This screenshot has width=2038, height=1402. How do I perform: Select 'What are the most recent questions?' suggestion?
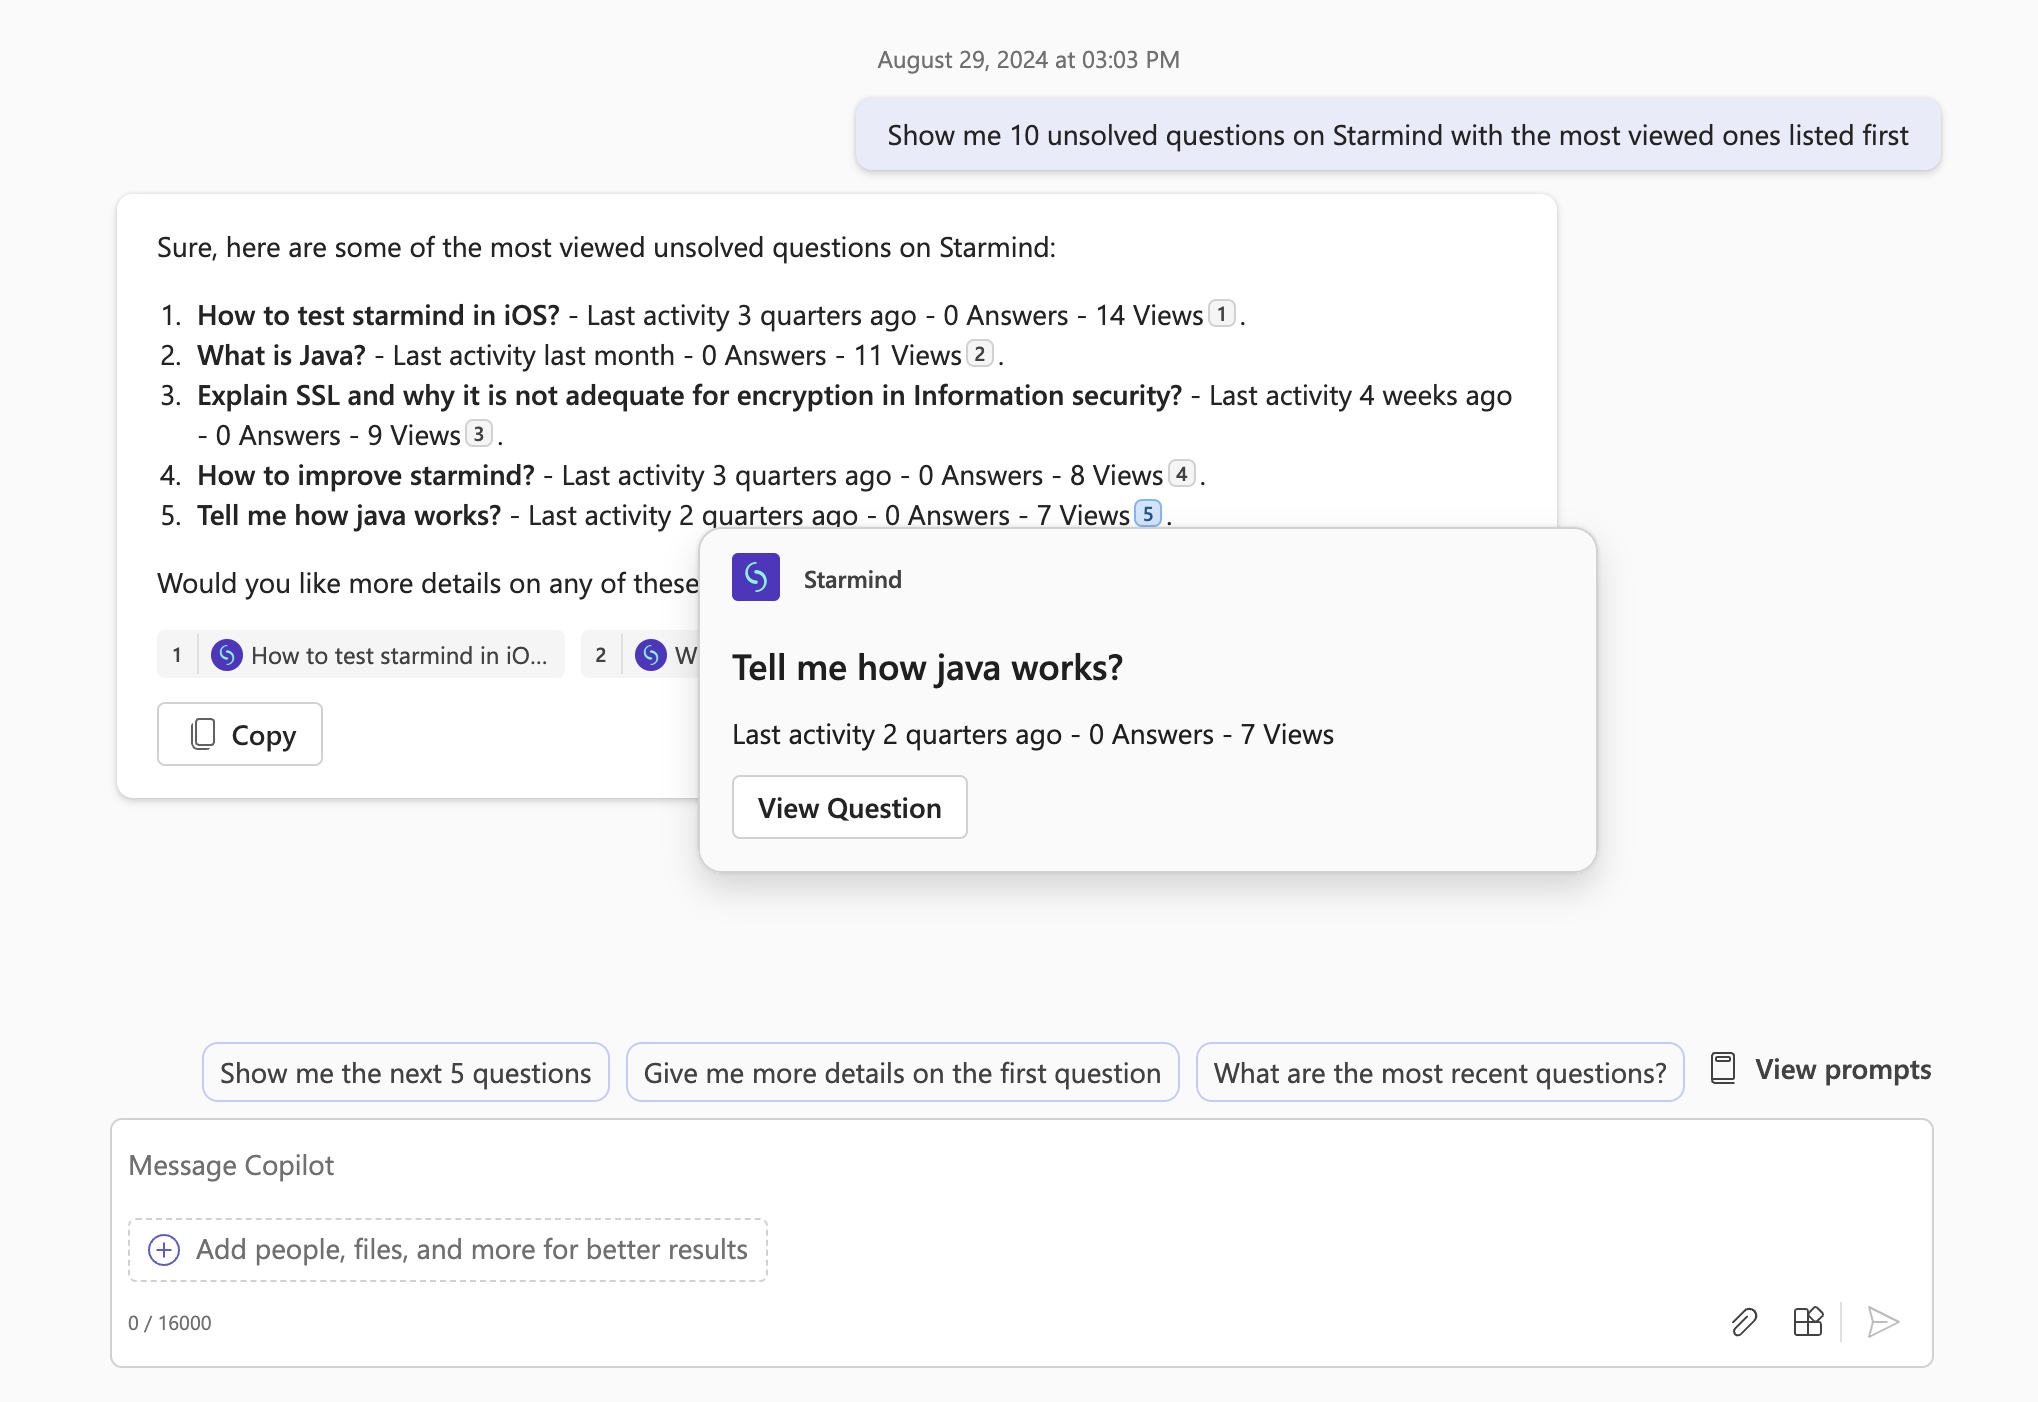(1439, 1072)
